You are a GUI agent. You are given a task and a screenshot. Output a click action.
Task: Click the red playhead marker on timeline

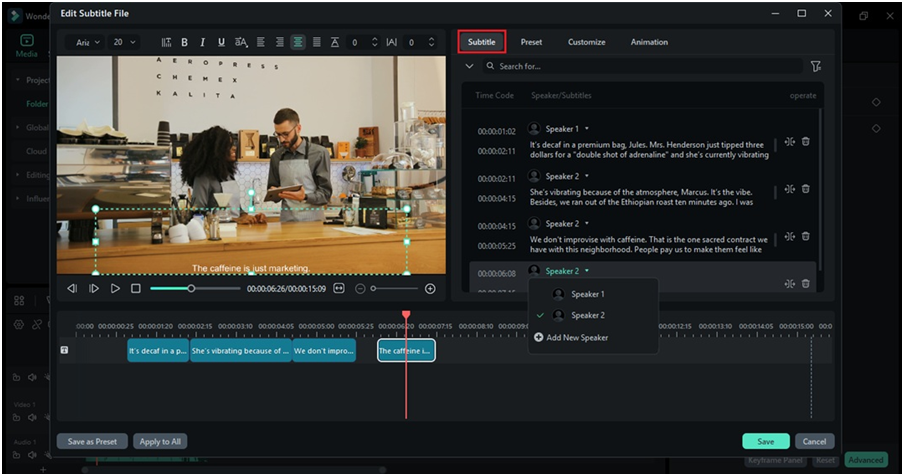coord(406,315)
